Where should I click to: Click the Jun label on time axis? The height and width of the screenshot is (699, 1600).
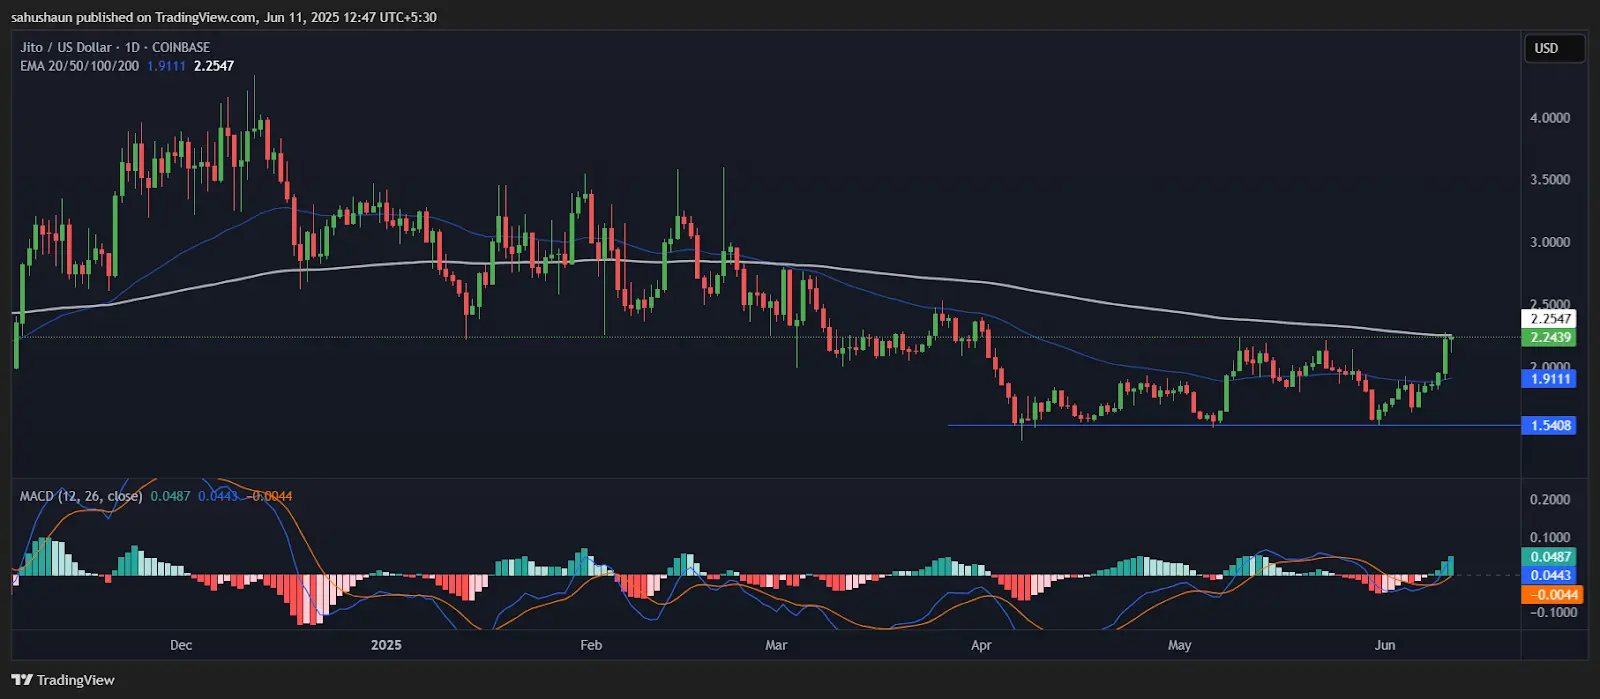pos(1385,645)
